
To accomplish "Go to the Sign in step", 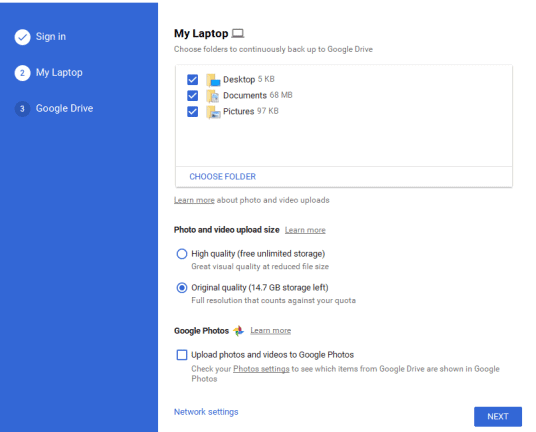I will click(x=51, y=37).
